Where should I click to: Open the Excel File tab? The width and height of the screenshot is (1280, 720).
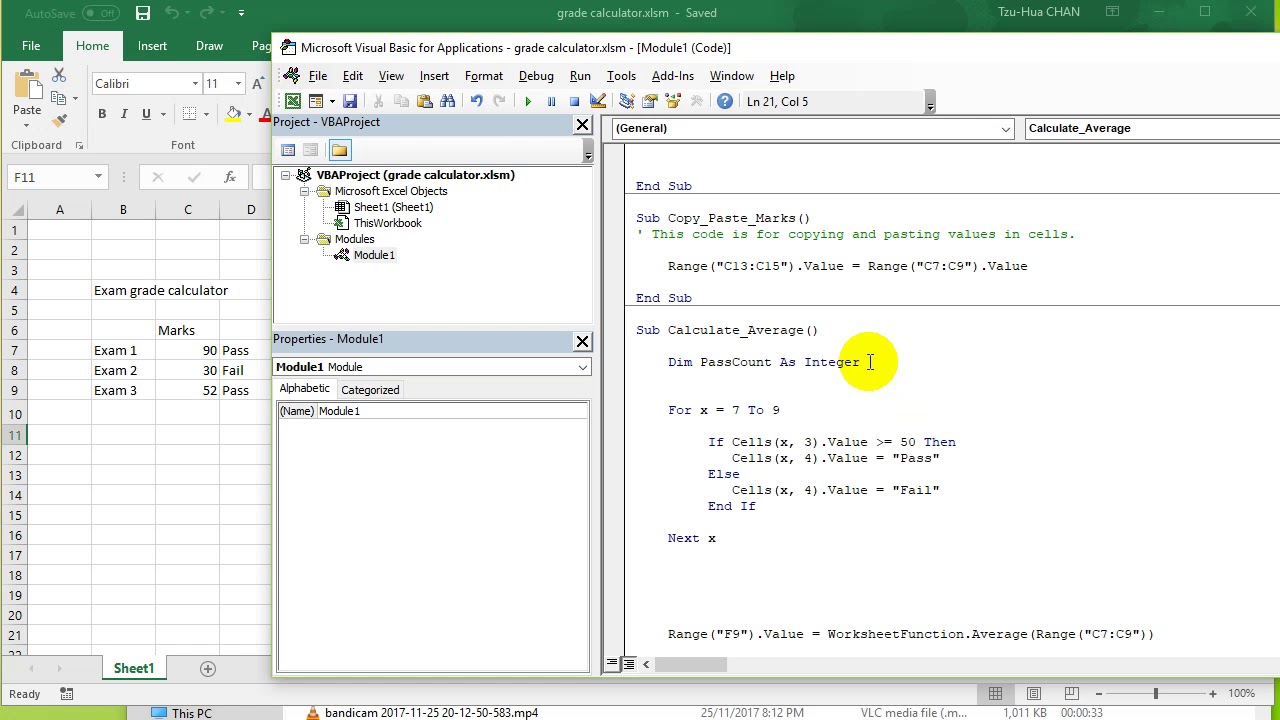[31, 46]
